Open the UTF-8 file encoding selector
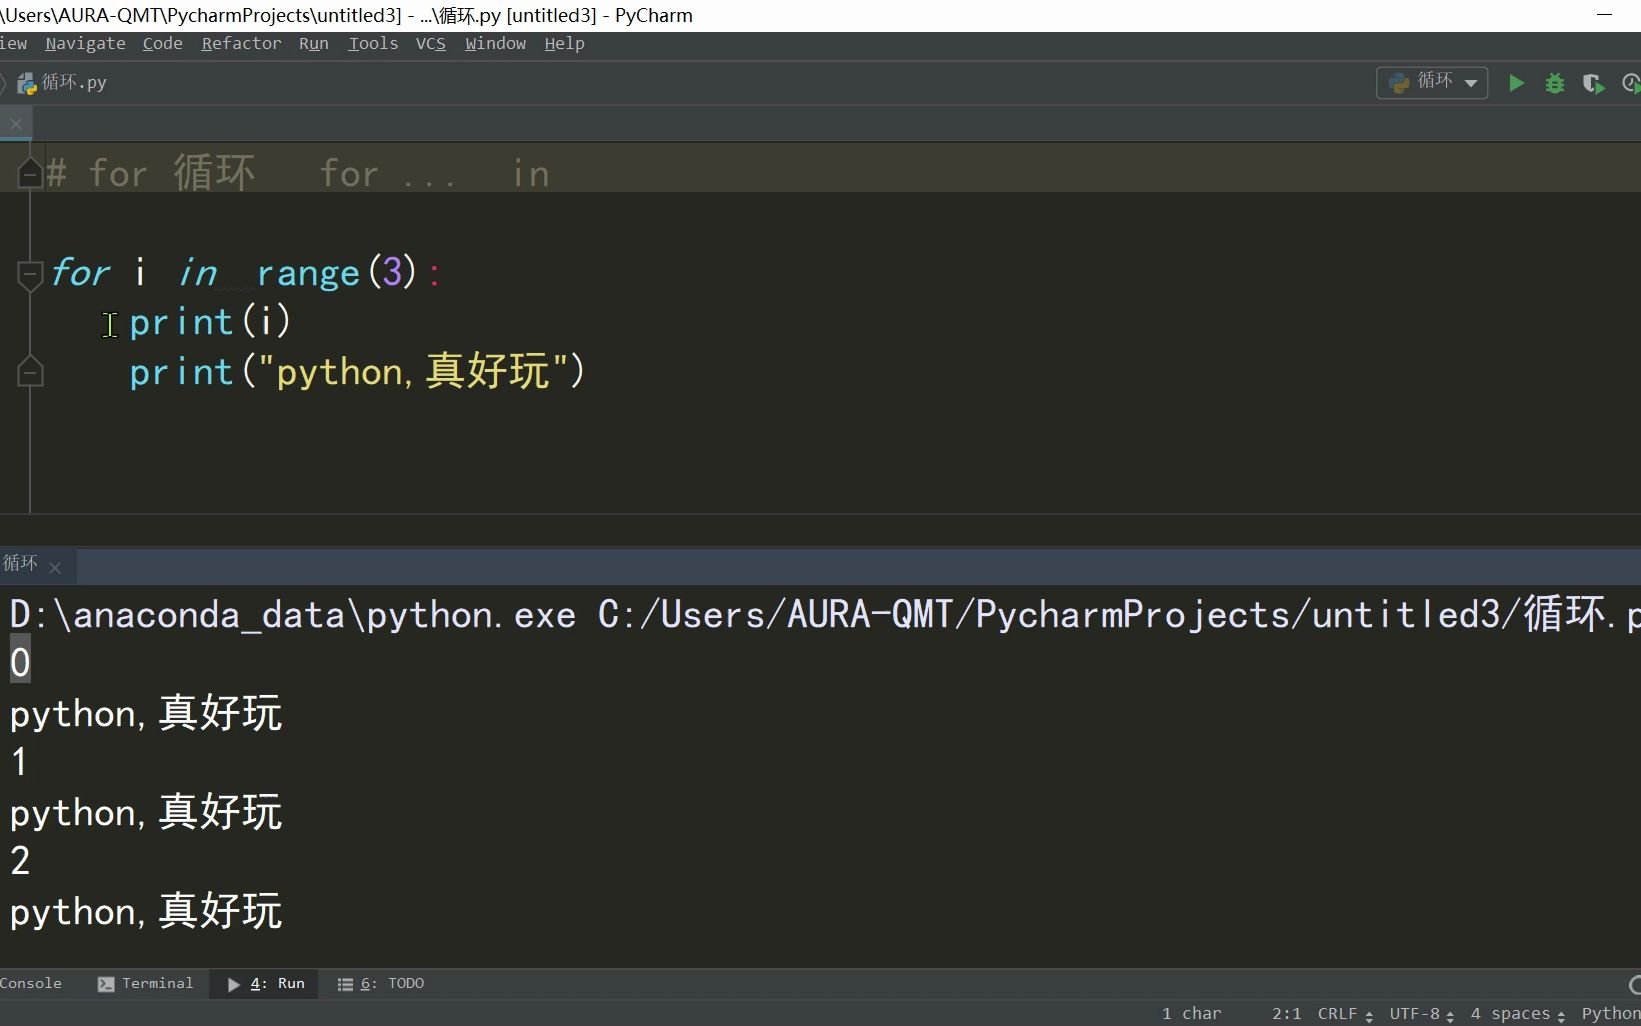 [x=1420, y=1013]
